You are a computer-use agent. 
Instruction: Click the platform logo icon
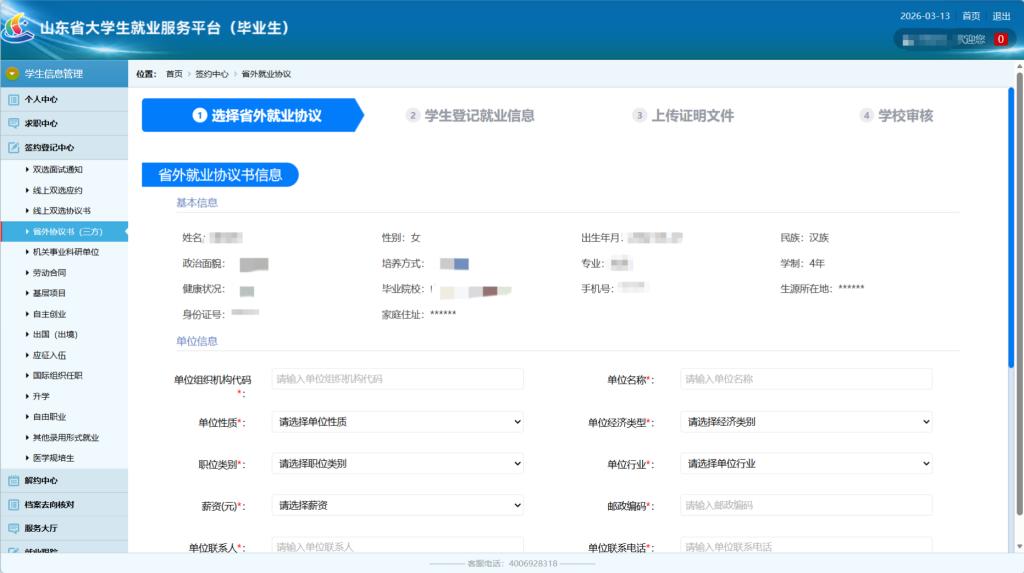(x=18, y=27)
